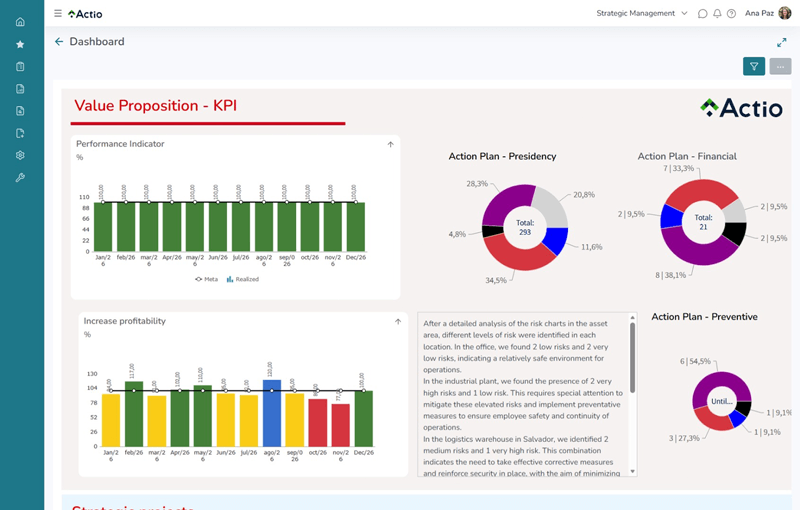
Task: Open the dashboard filter button
Action: pos(754,66)
